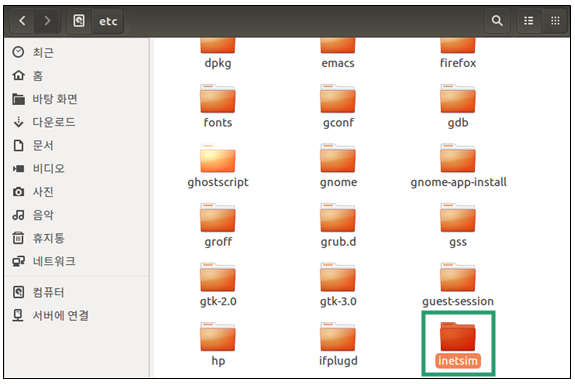The height and width of the screenshot is (384, 575).
Task: Click the computer root icon in path bar
Action: pos(79,21)
